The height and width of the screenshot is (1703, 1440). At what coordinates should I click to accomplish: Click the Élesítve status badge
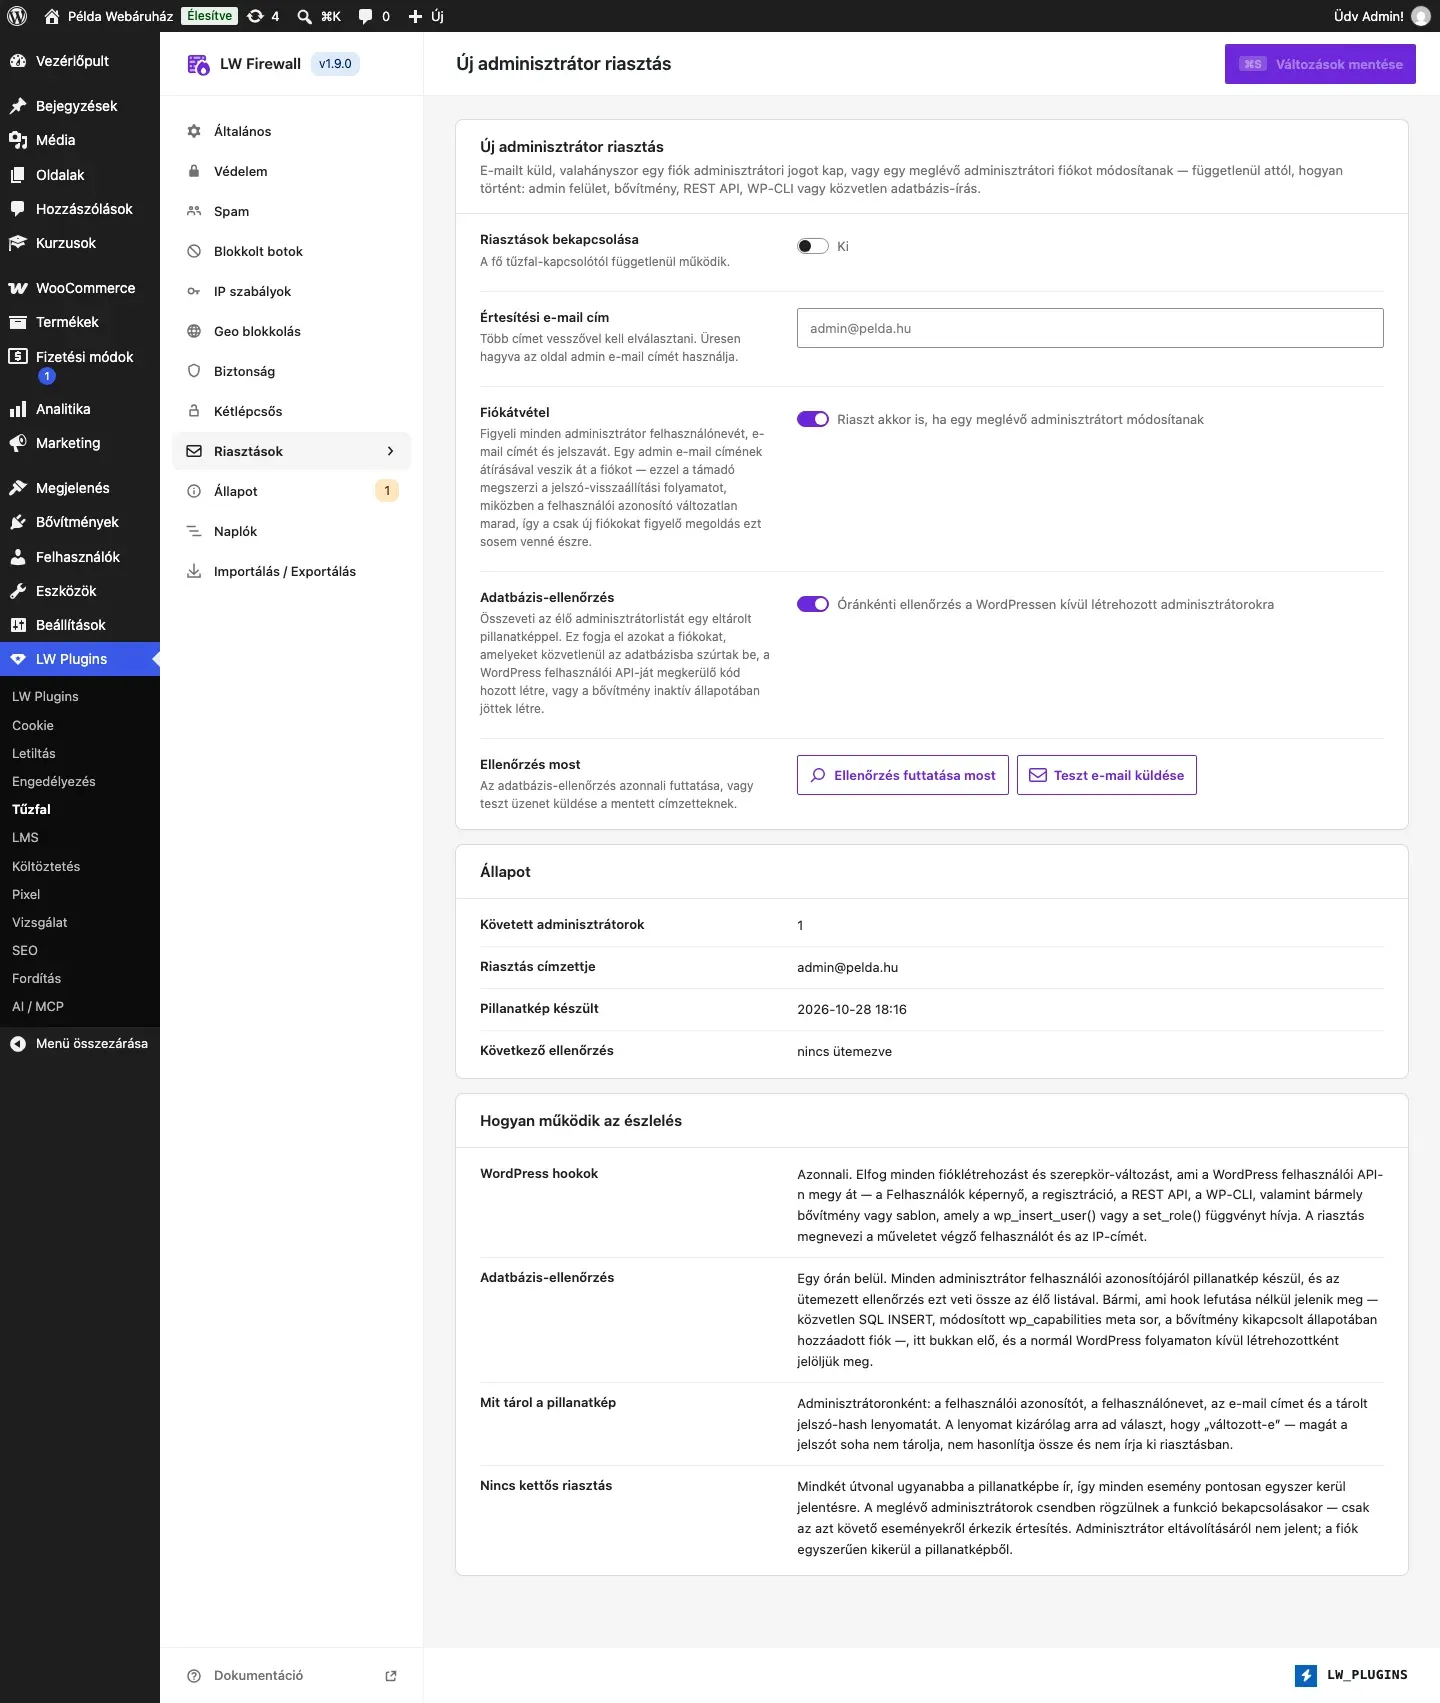click(x=210, y=16)
